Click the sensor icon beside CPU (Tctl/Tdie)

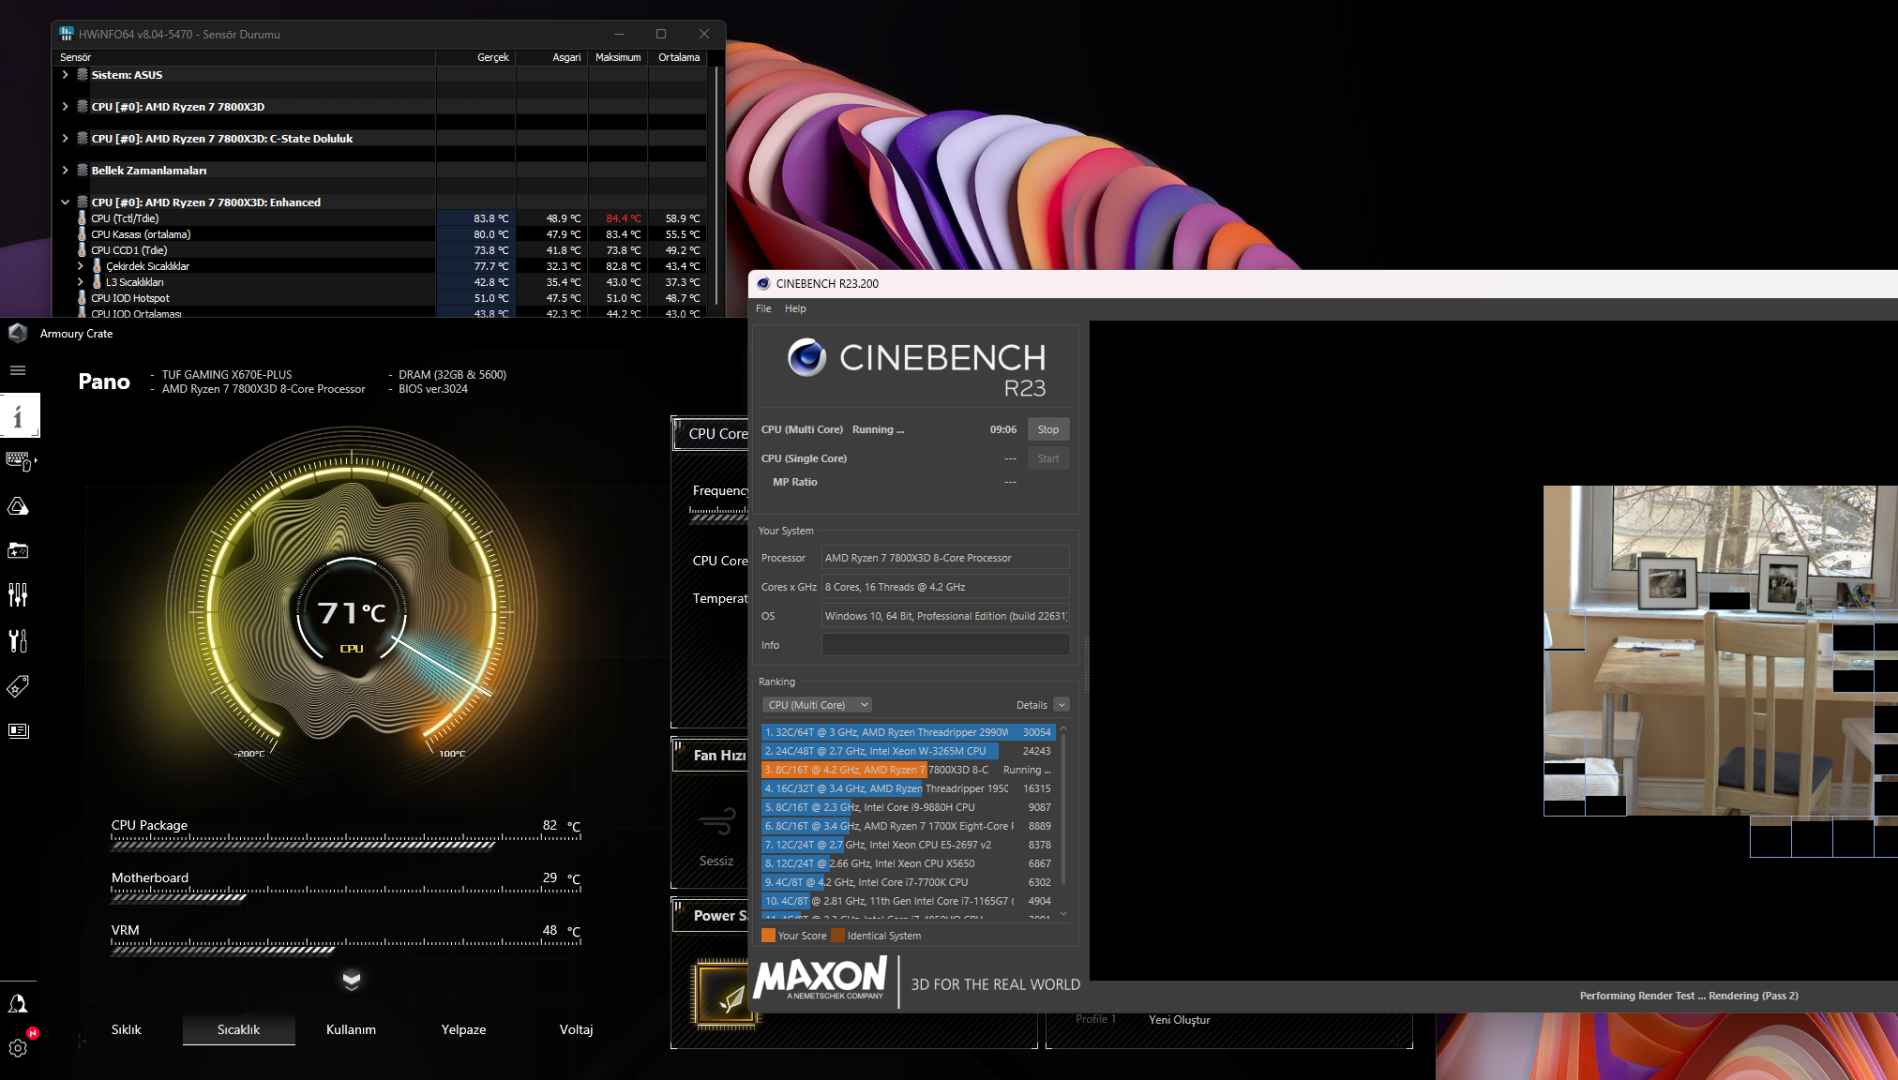pos(82,218)
